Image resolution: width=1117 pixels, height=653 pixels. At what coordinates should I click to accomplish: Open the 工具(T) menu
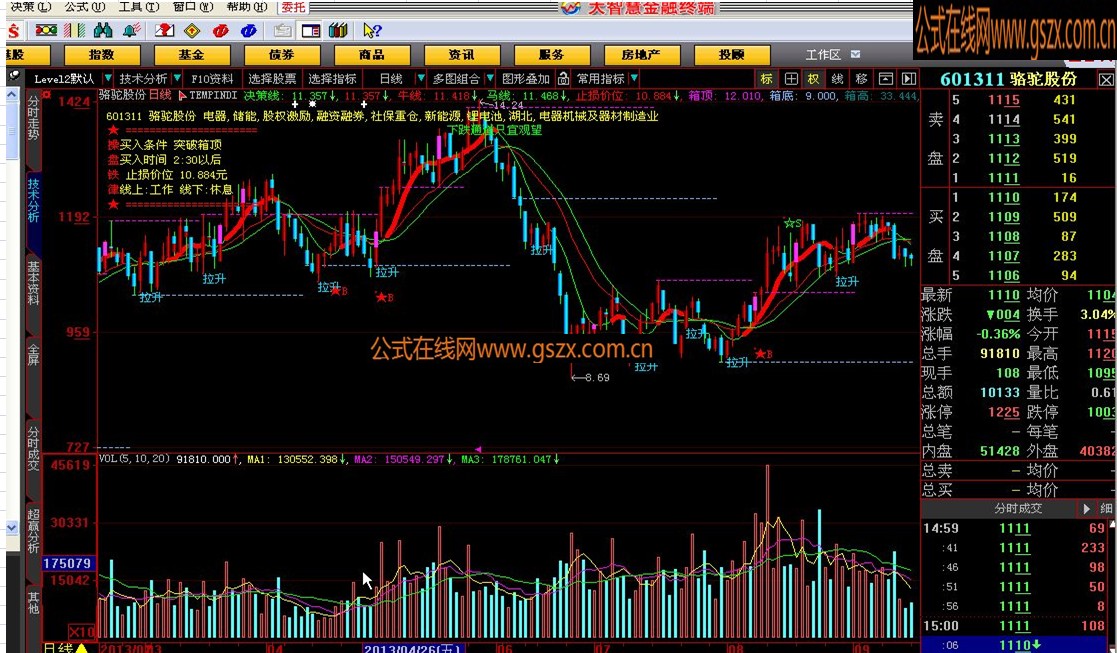pos(139,7)
